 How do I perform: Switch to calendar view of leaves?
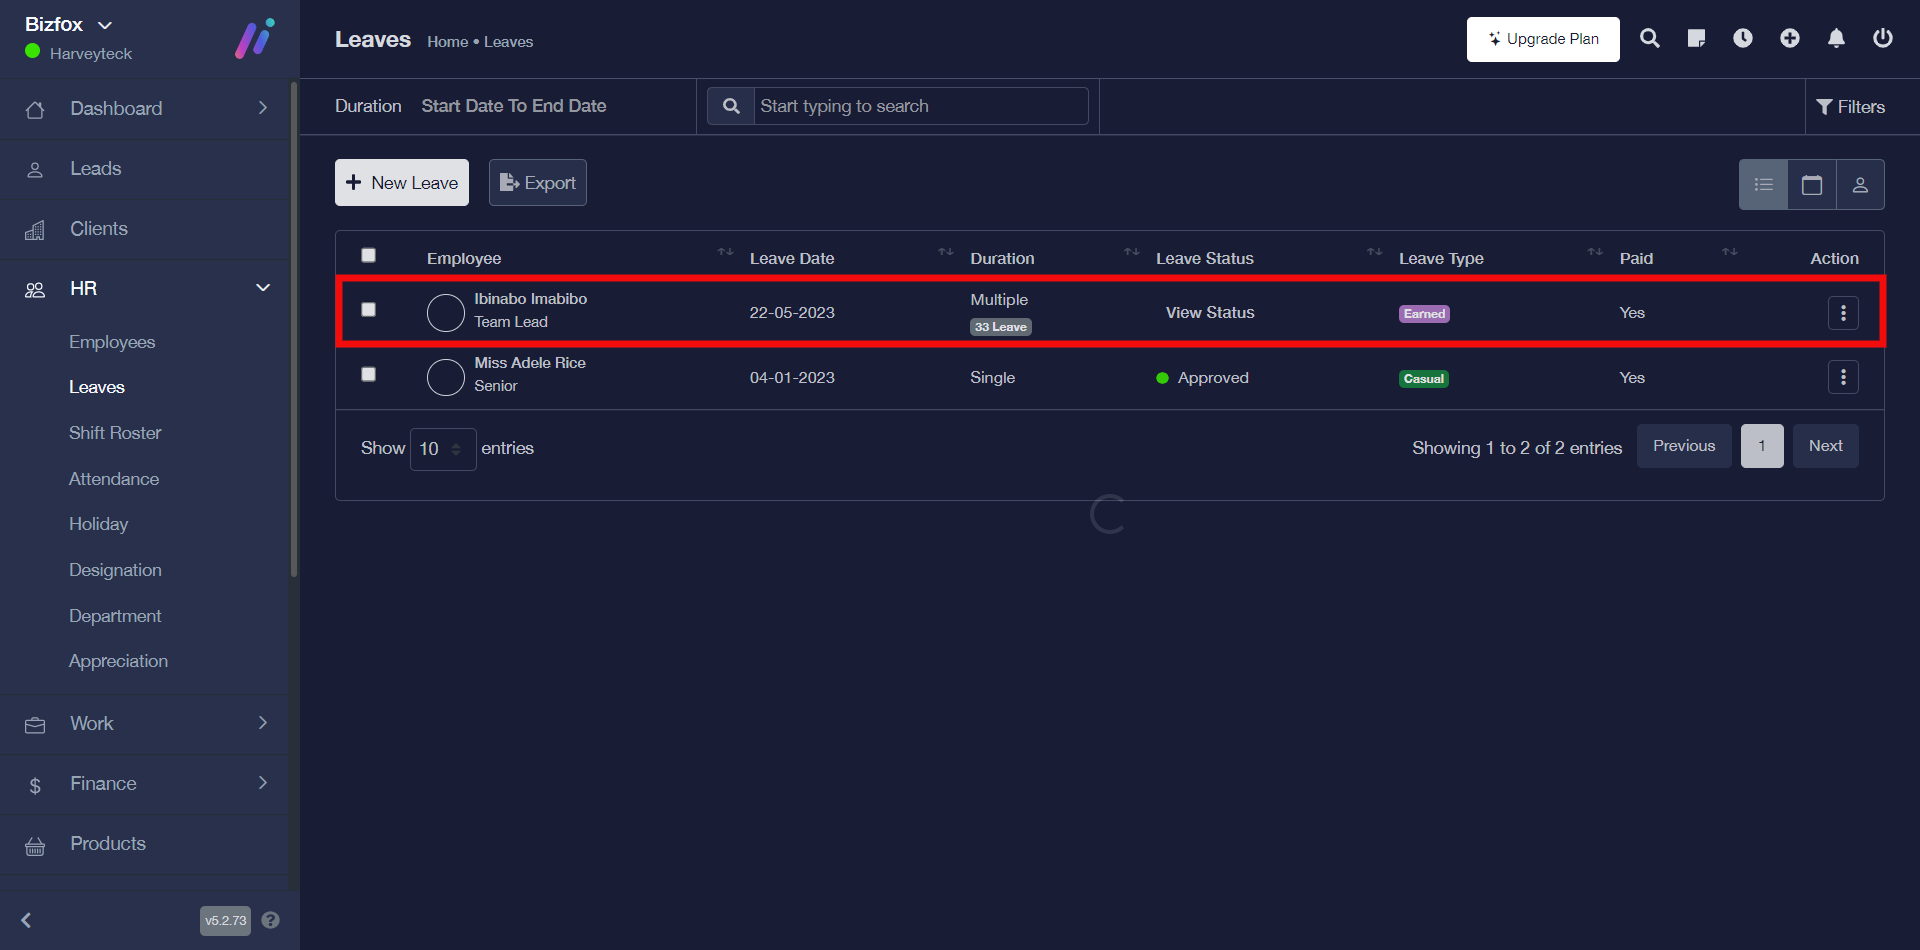tap(1812, 185)
